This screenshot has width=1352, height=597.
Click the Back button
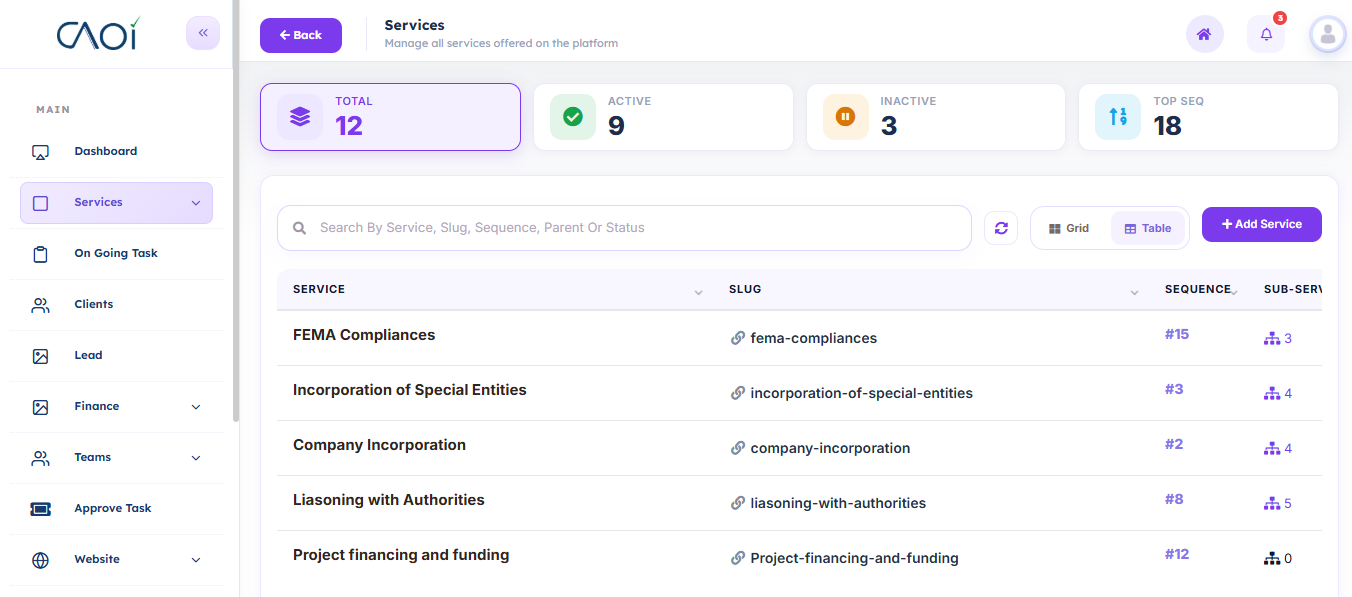point(301,35)
